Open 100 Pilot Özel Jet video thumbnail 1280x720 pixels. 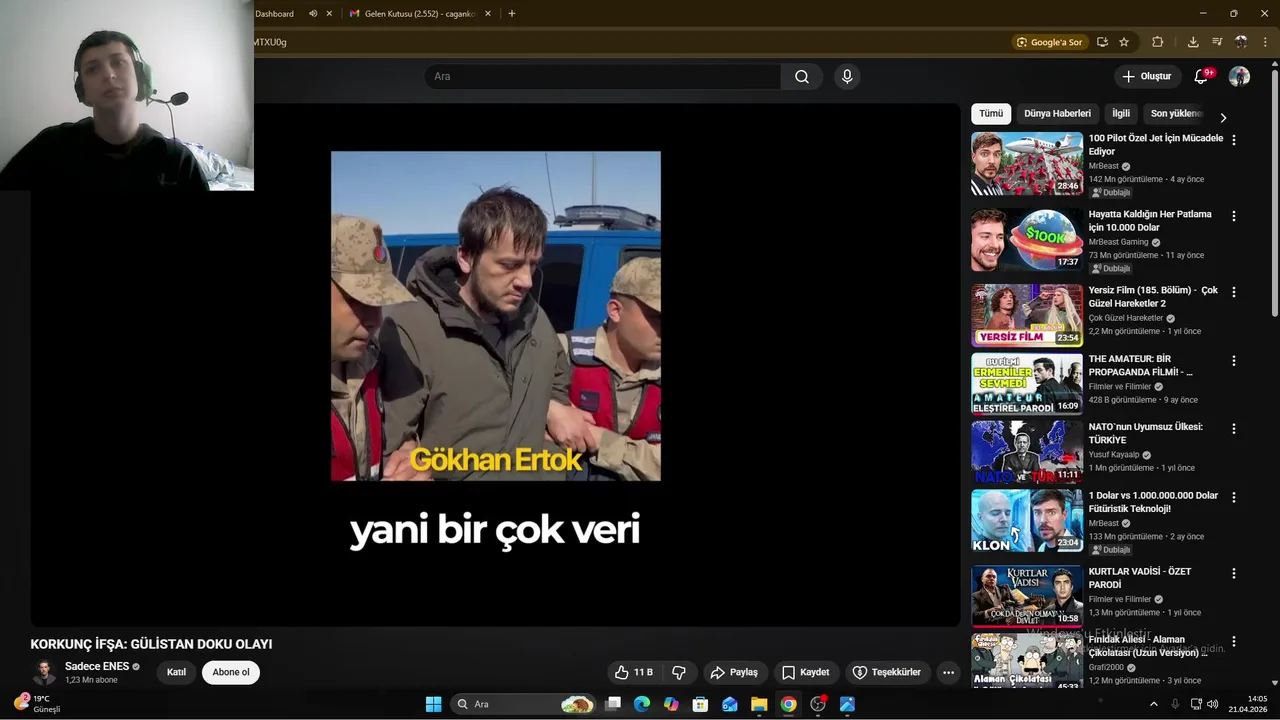[1027, 164]
